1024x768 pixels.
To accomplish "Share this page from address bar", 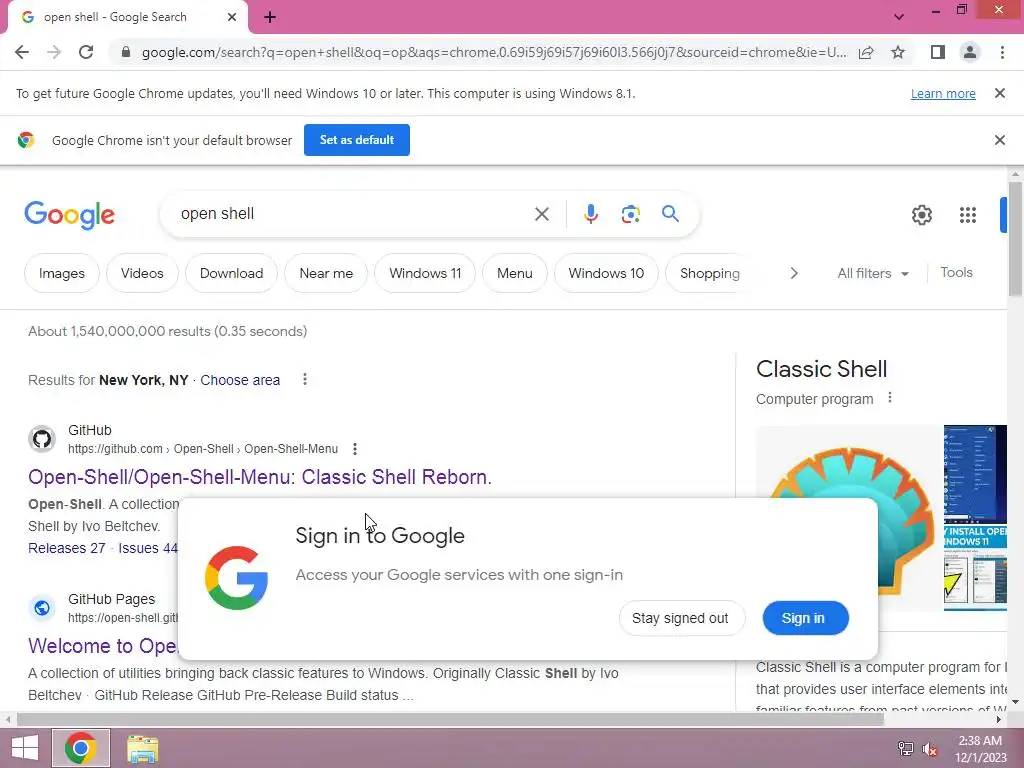I will 866,52.
